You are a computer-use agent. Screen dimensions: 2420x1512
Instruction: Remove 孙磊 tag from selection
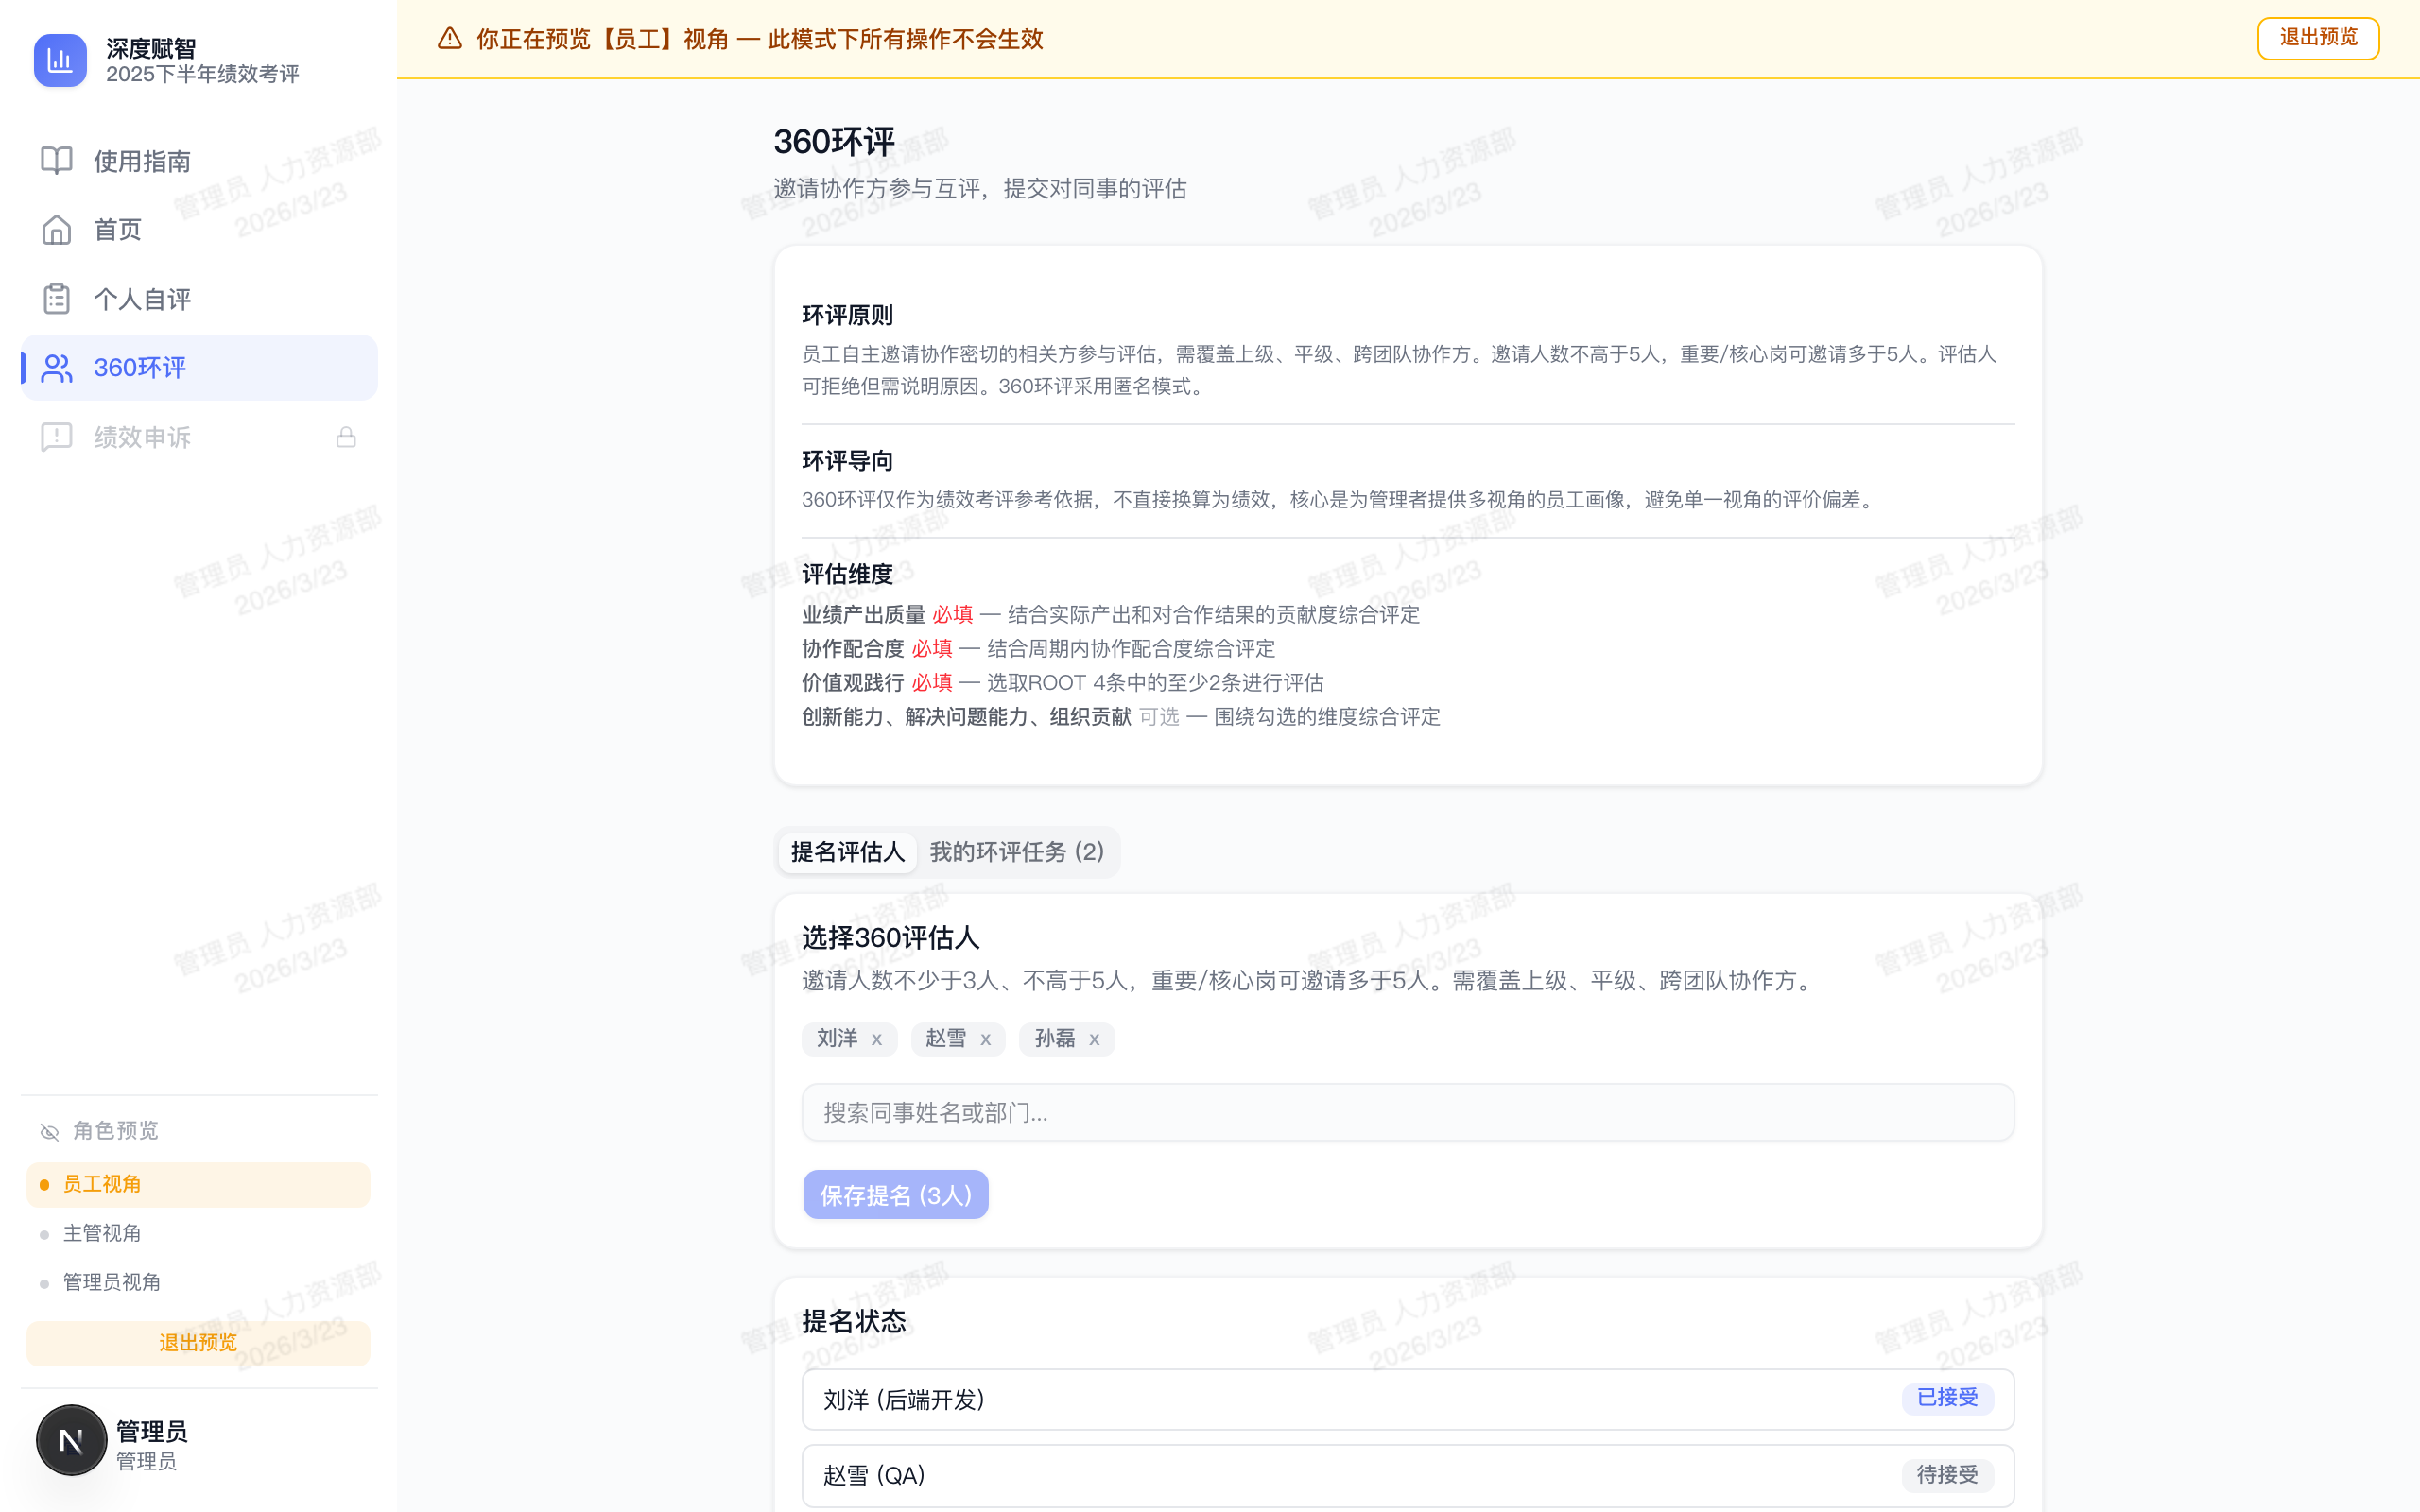(1094, 1039)
